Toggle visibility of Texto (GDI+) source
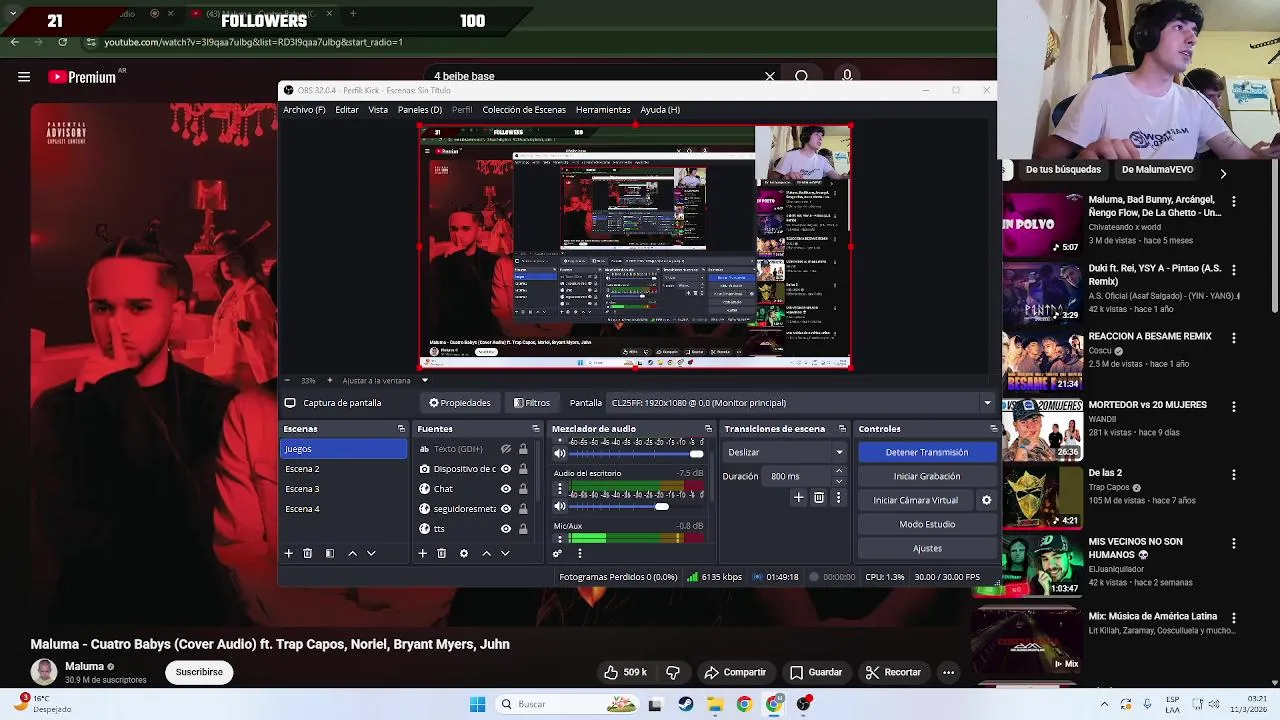1280x720 pixels. pyautogui.click(x=505, y=449)
